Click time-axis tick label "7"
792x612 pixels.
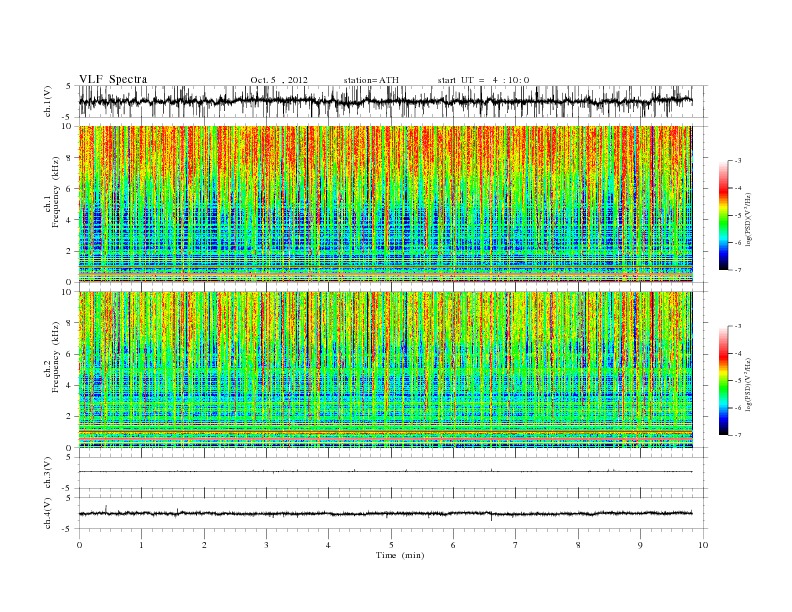[516, 545]
